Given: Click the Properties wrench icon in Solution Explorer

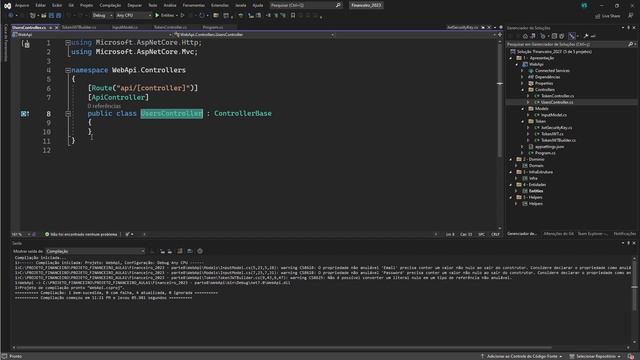Looking at the screenshot, I should pos(586,36).
